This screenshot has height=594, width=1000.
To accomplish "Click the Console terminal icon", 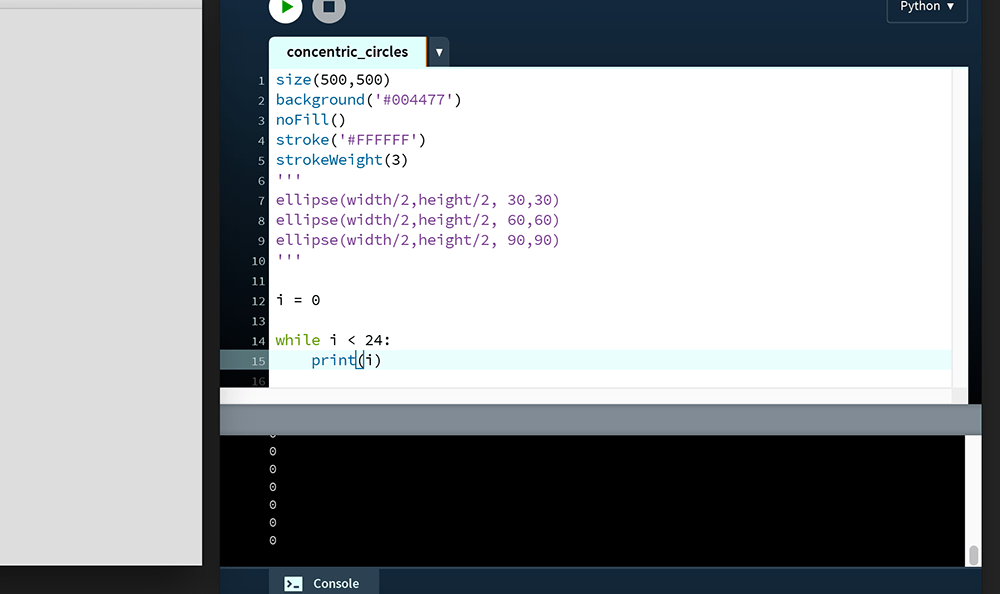I will [293, 584].
